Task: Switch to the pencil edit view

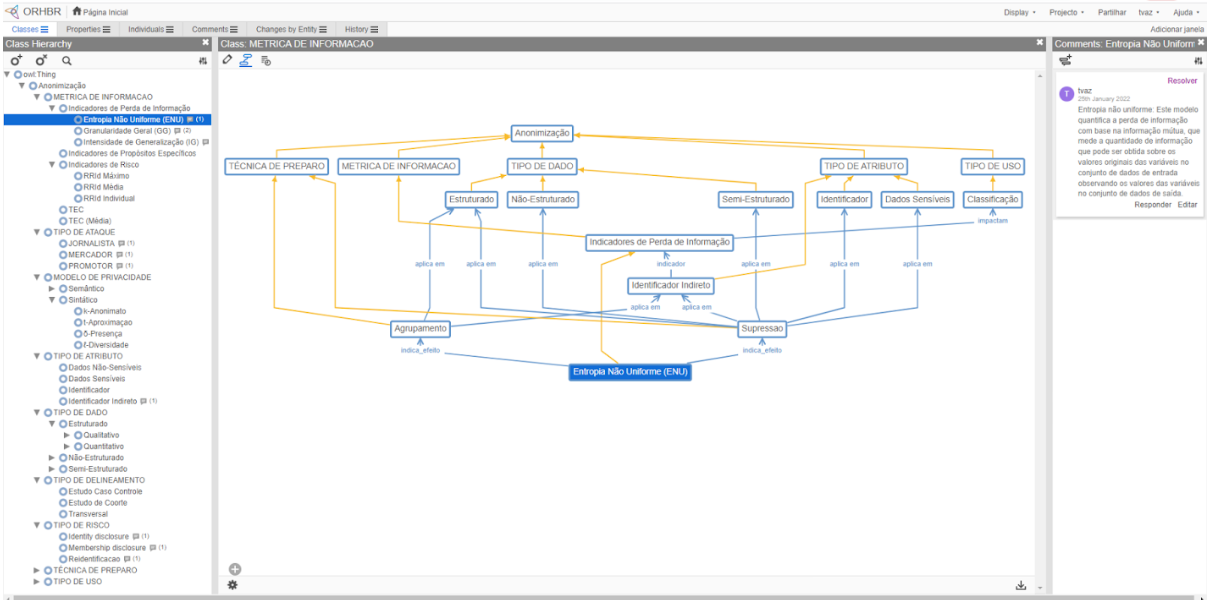Action: coord(227,60)
